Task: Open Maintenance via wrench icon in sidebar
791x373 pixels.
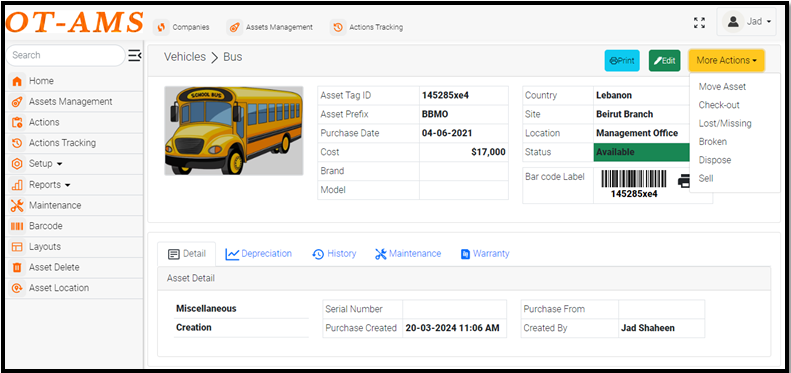Action: tap(17, 205)
